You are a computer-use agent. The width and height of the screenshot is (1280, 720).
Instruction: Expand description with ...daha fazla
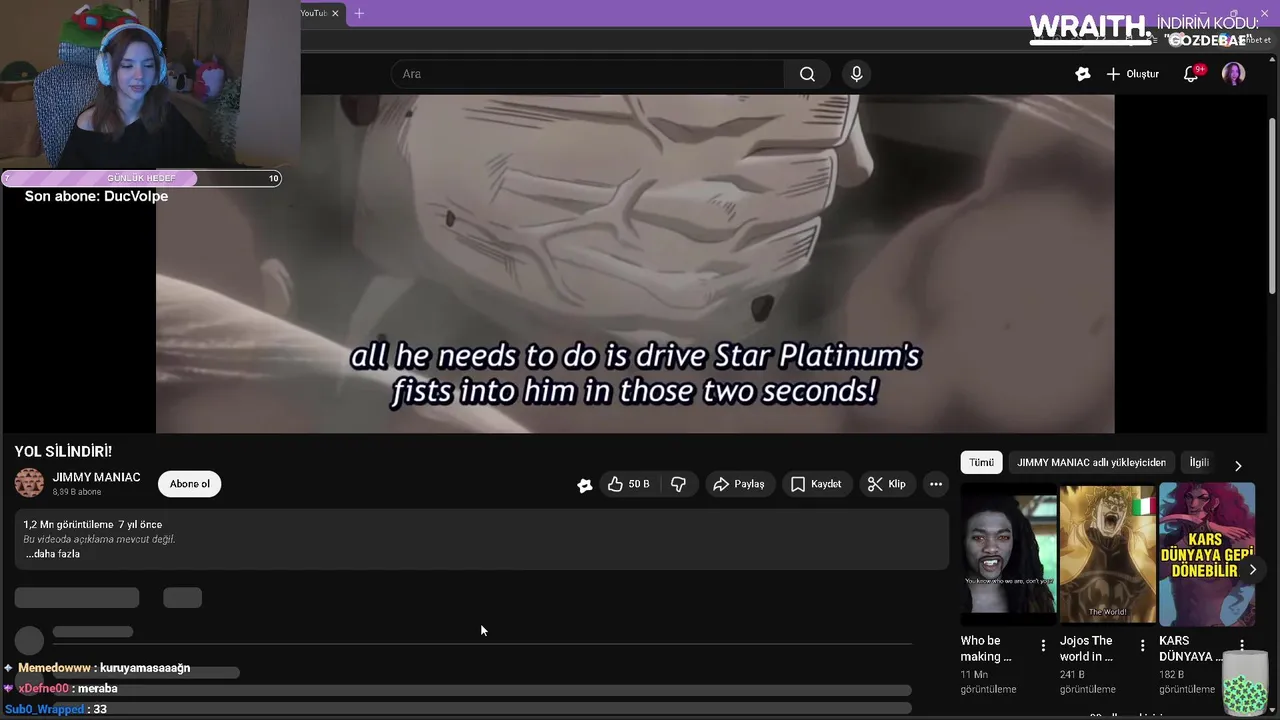pos(52,554)
